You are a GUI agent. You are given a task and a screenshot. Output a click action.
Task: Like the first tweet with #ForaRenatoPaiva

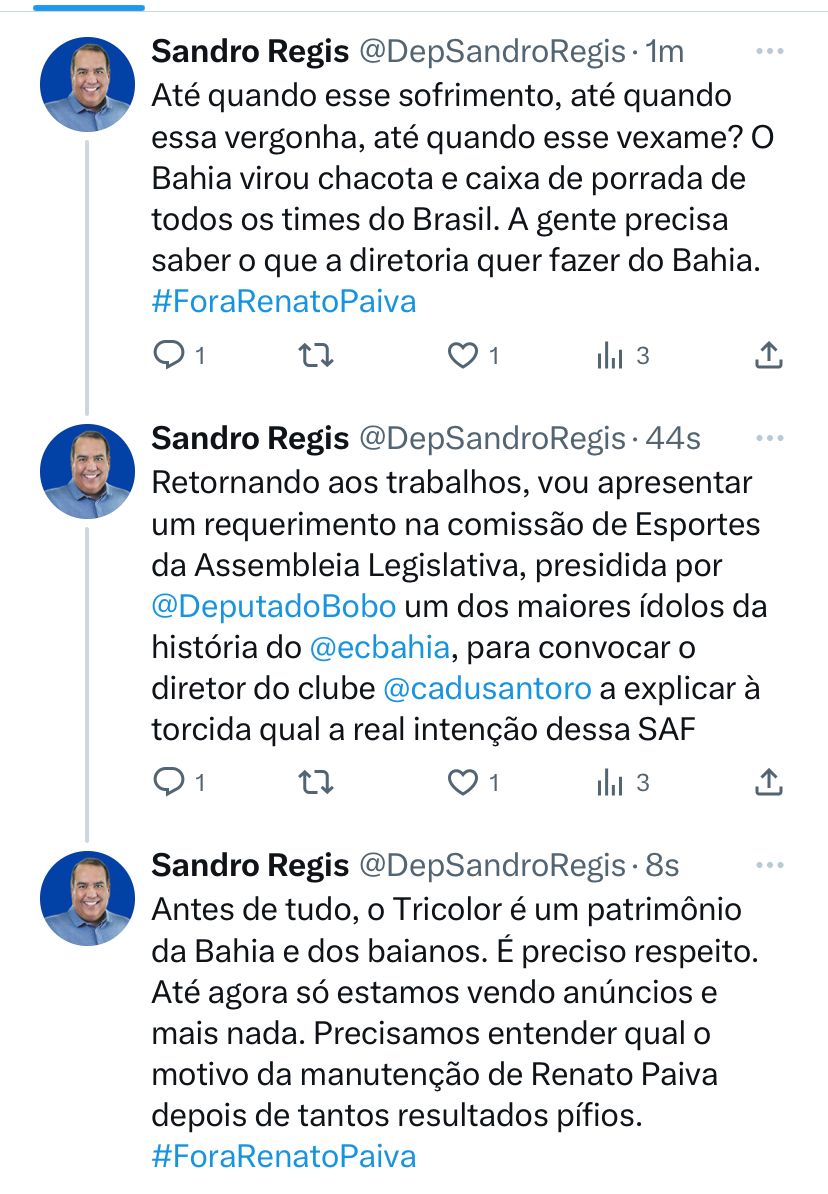click(462, 355)
